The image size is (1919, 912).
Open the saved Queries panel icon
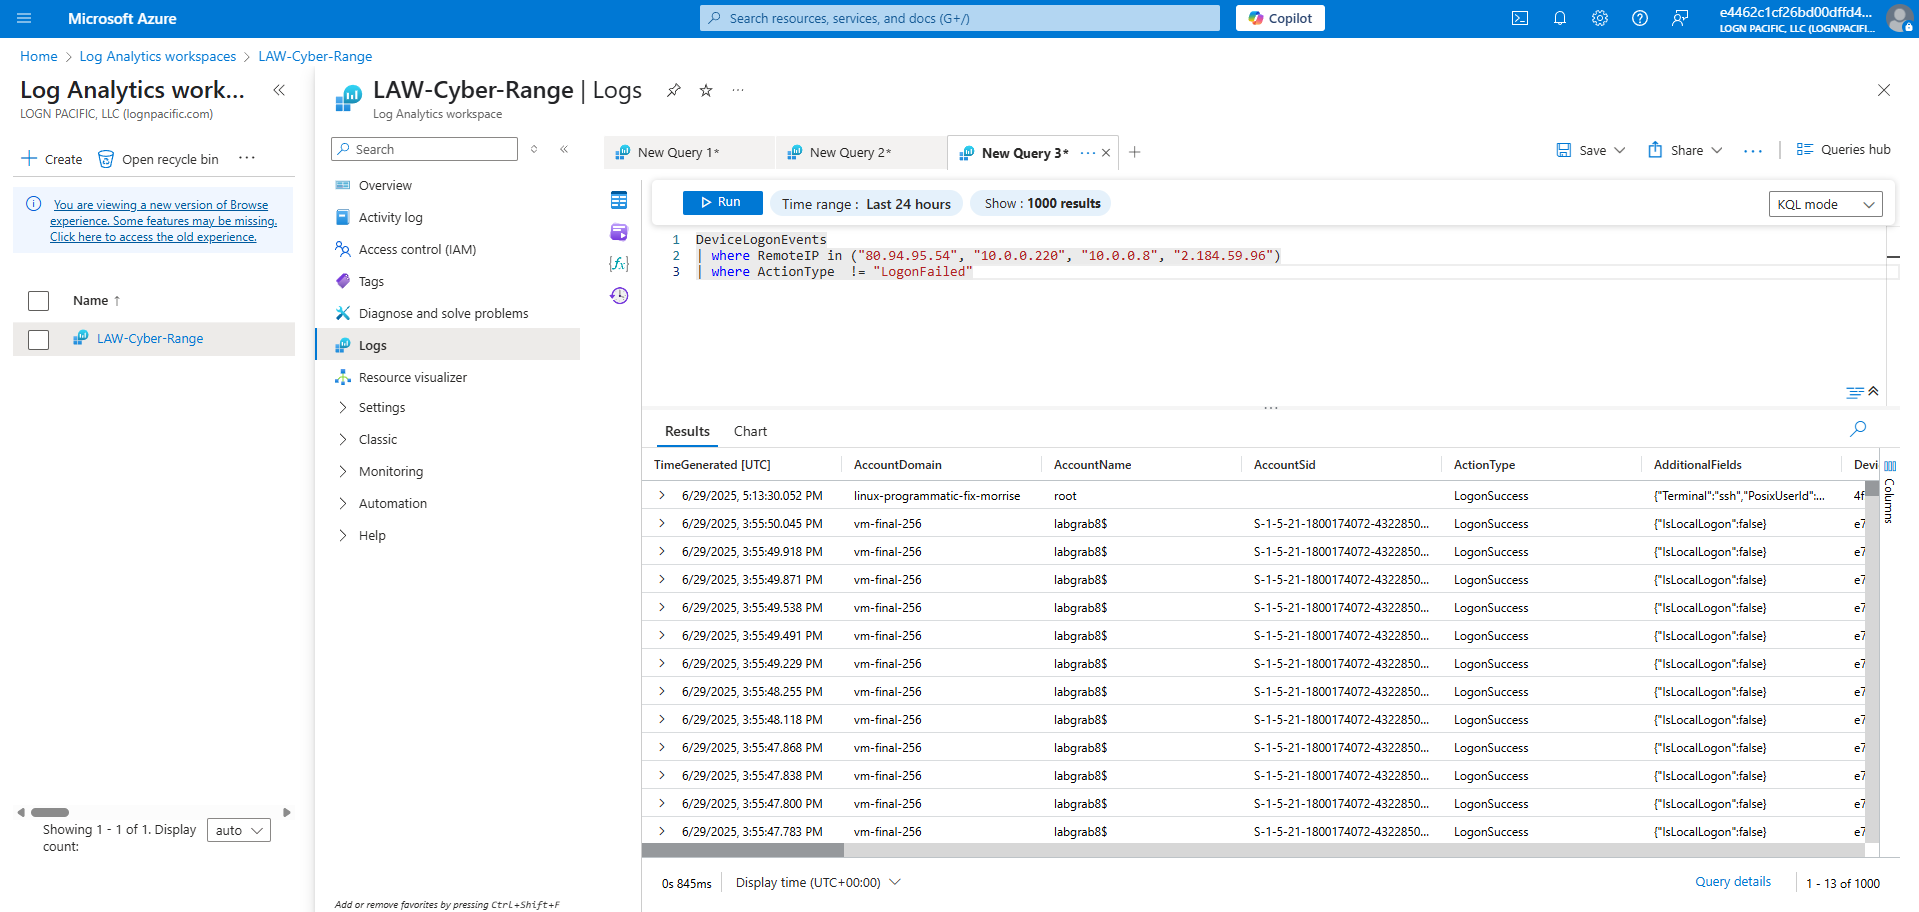click(619, 232)
